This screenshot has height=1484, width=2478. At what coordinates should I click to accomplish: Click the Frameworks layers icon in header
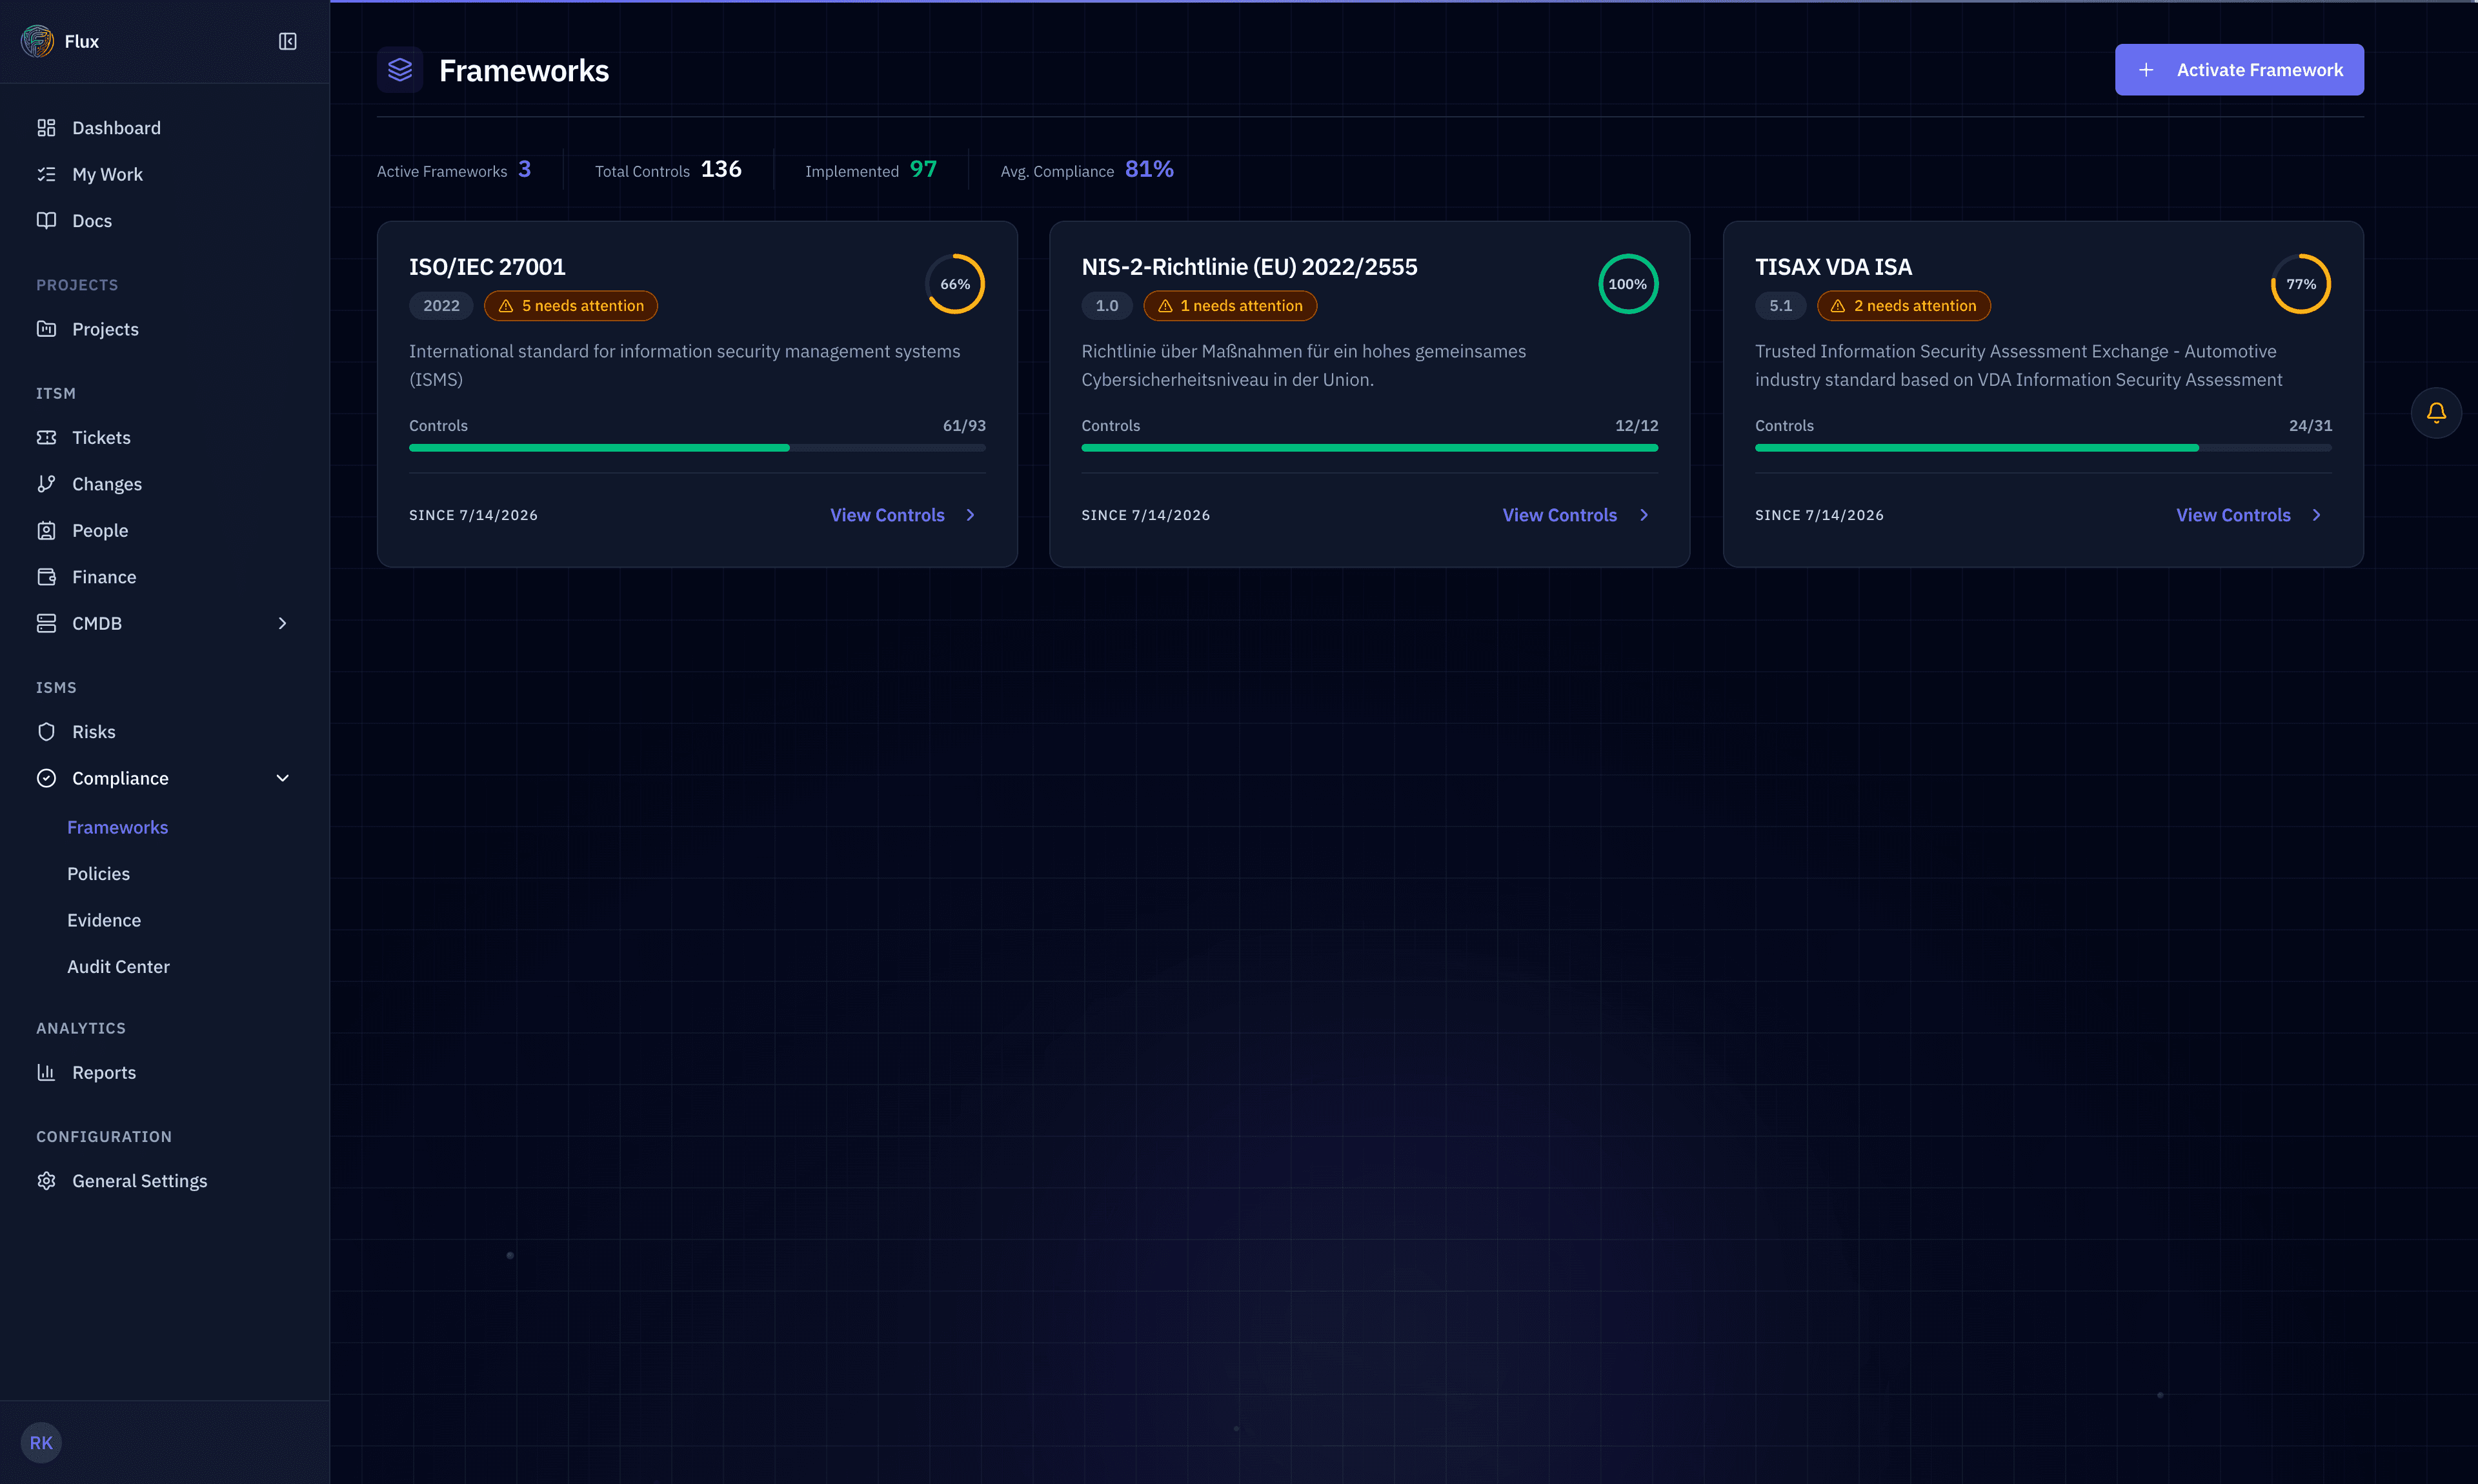(400, 70)
